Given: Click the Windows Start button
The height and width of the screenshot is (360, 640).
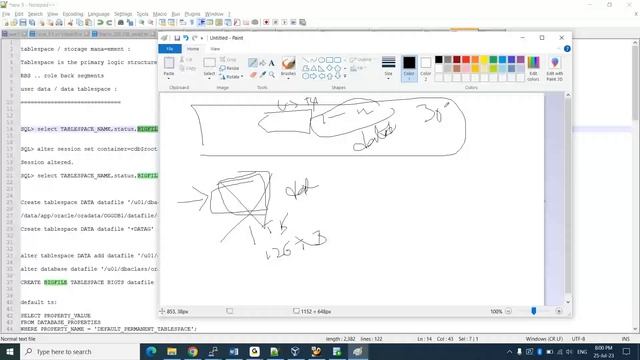Looking at the screenshot, I should pos(10,351).
